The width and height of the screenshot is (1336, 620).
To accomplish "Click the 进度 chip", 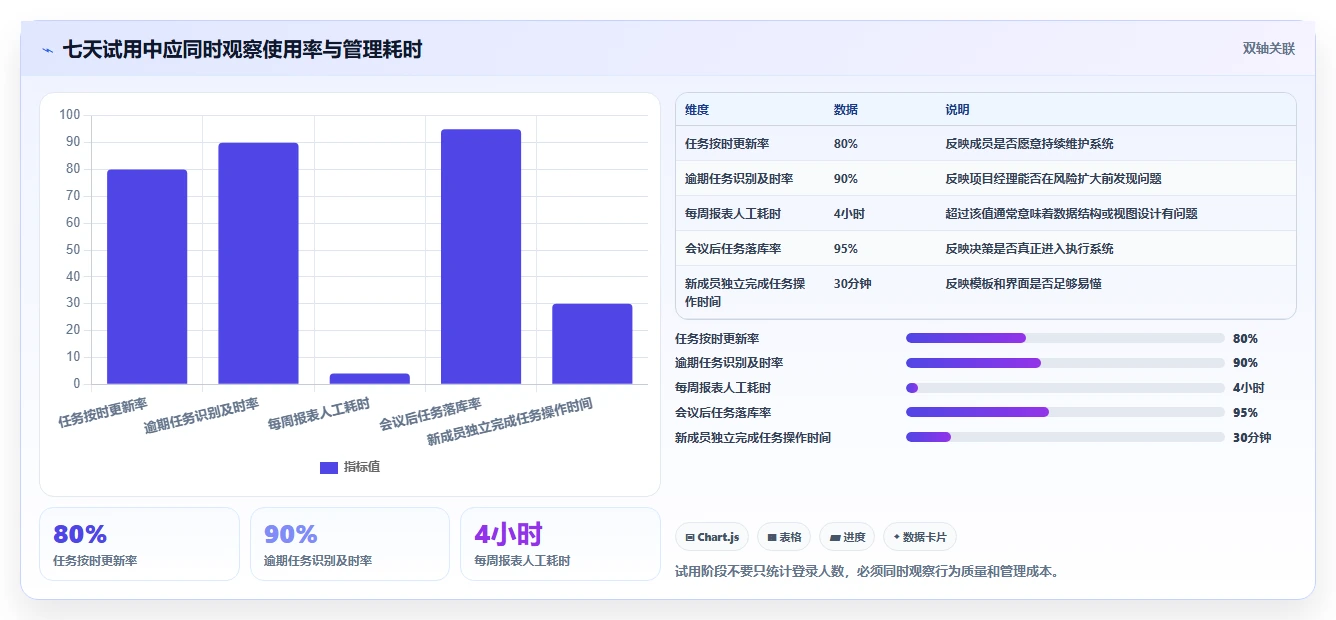I will tap(847, 537).
